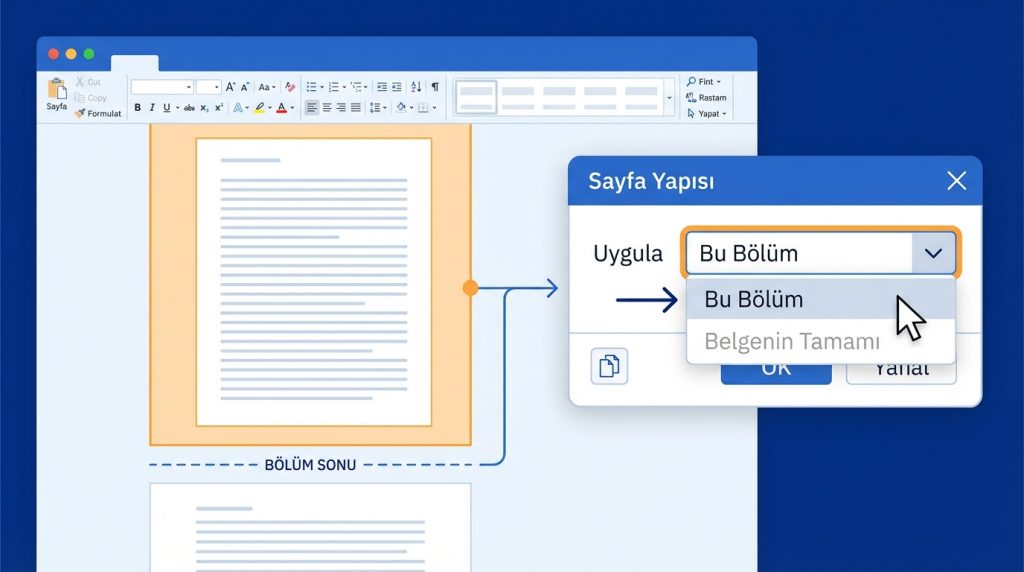Clear formatting with the eraser A icon

290,87
